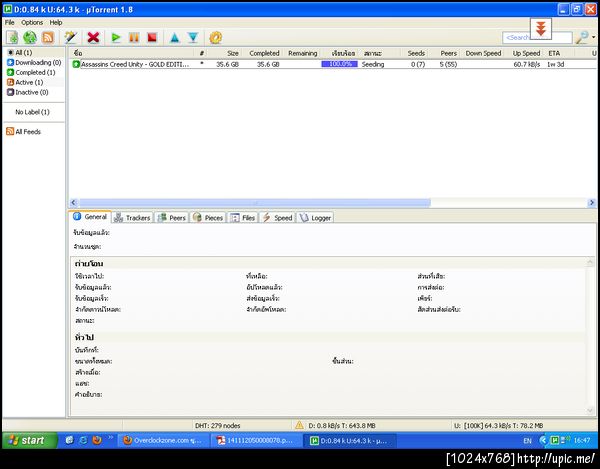This screenshot has width=600, height=469.
Task: Open the search engine dropdown arrow
Action: click(593, 37)
